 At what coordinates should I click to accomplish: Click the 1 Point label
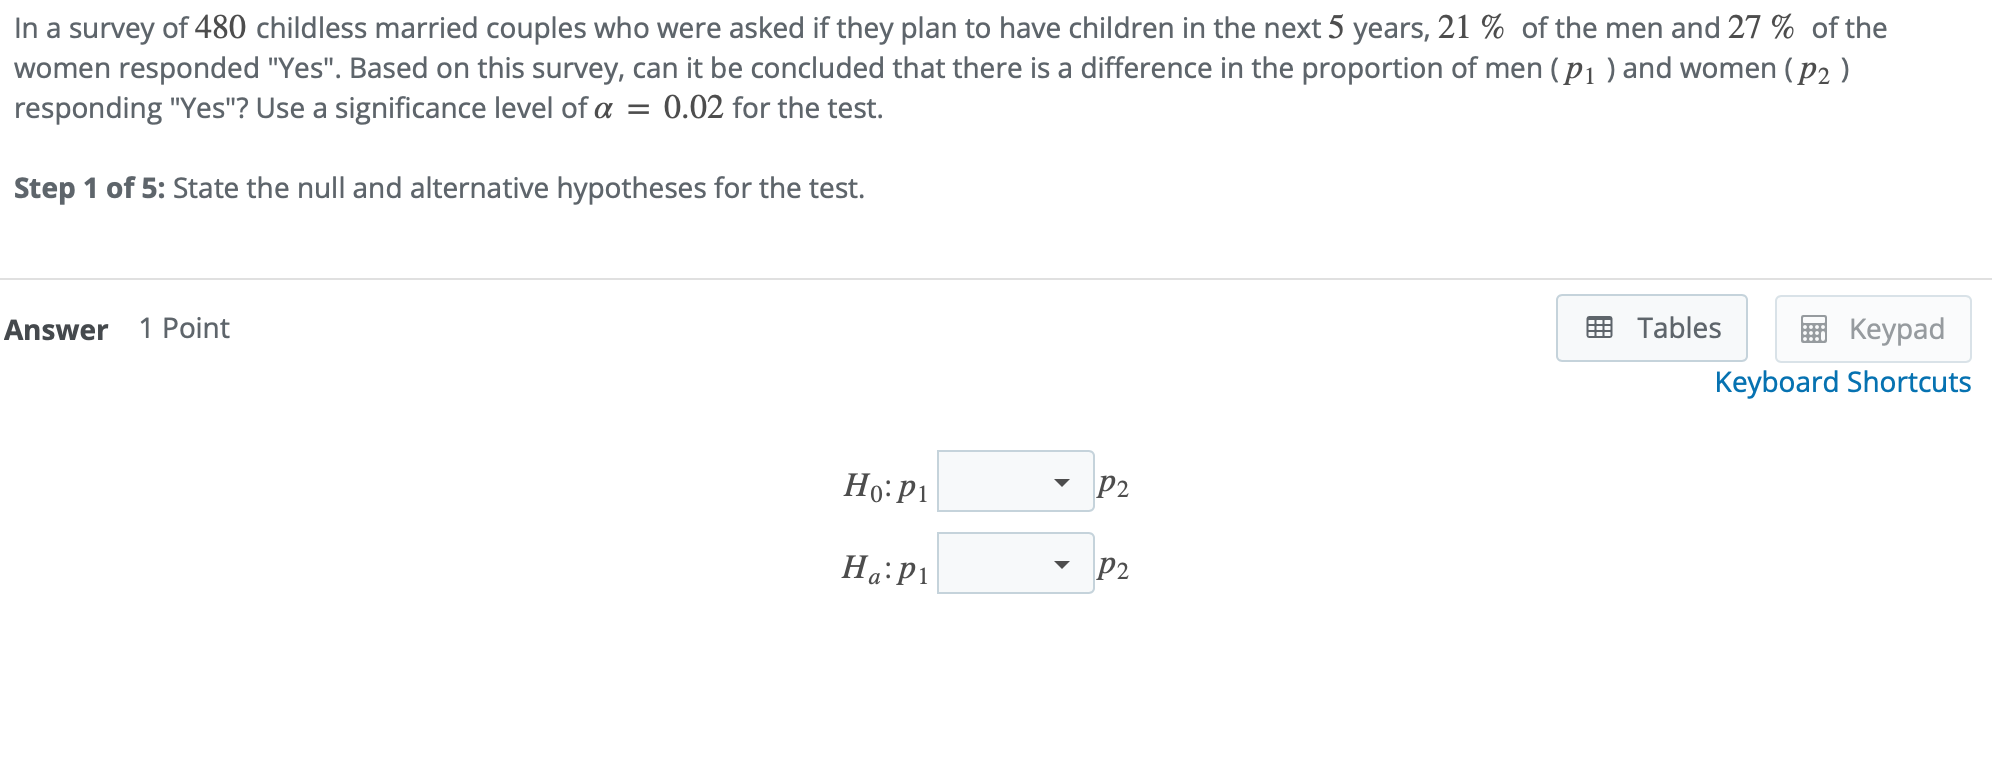(184, 328)
